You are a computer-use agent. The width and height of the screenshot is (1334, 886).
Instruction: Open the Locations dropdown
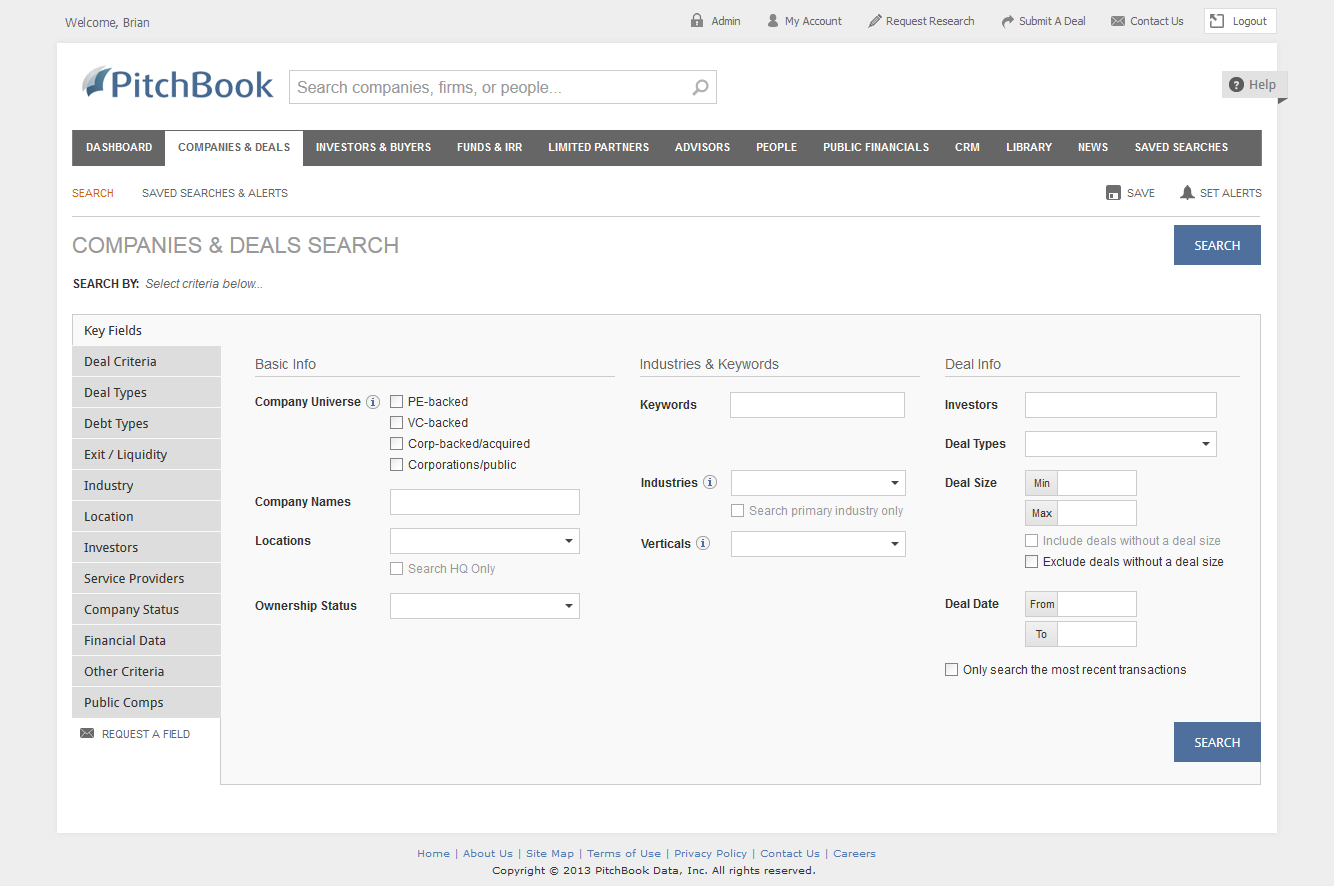coord(485,541)
